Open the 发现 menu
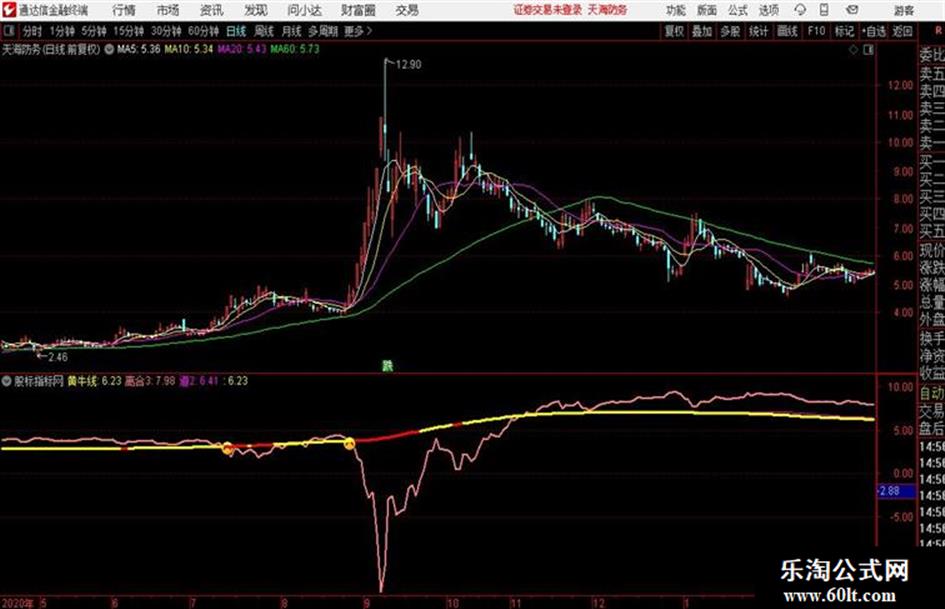The height and width of the screenshot is (609, 945). 256,10
